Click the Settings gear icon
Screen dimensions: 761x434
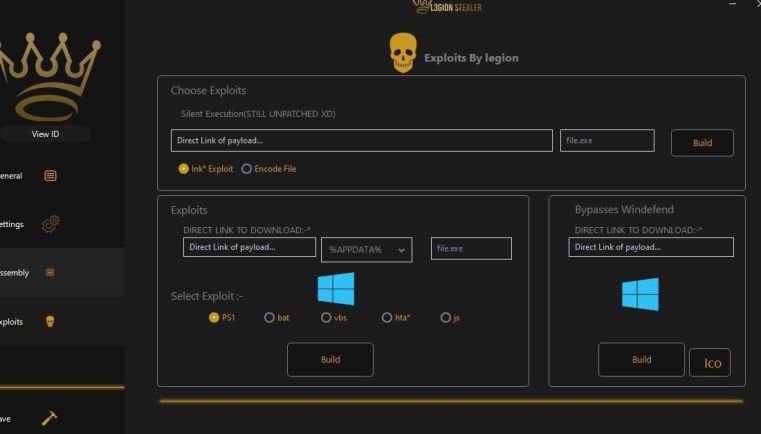[x=51, y=224]
